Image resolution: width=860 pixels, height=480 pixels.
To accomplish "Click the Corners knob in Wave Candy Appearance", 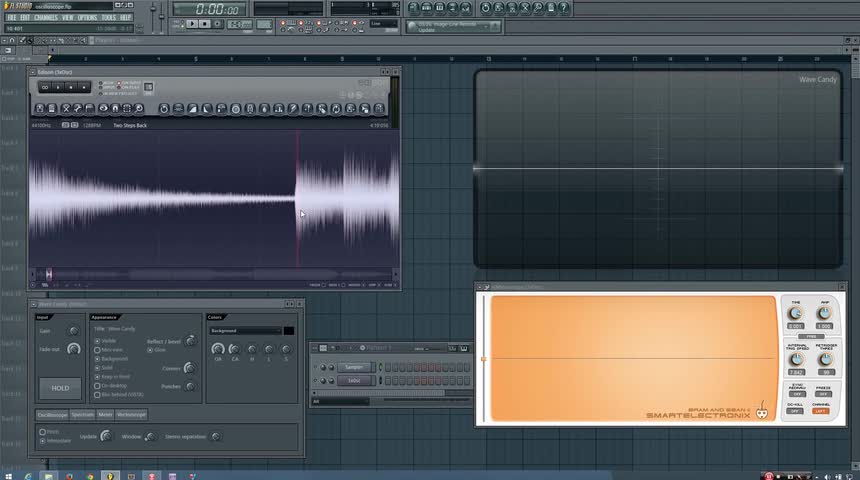I will point(188,368).
